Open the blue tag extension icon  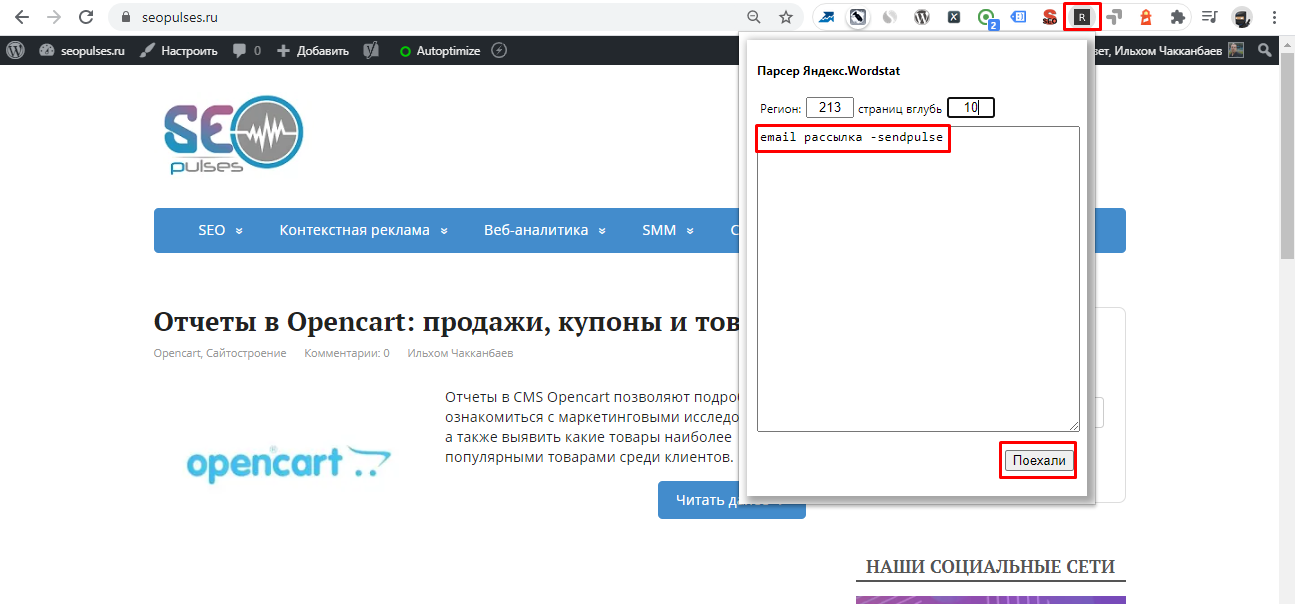point(1018,17)
